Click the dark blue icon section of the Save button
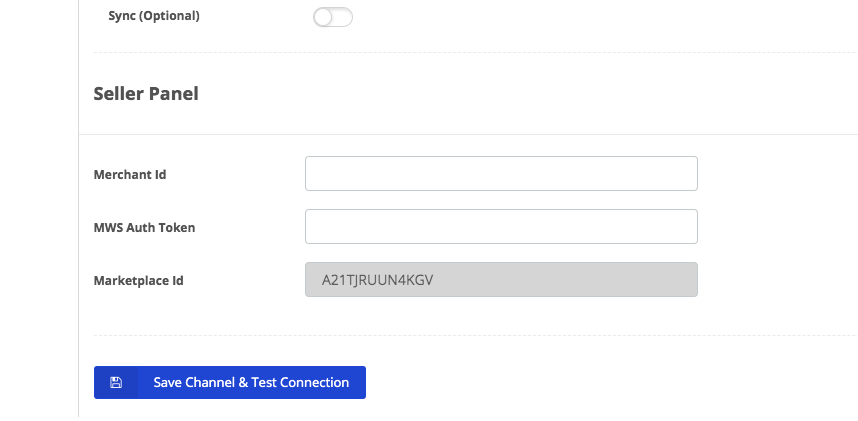 116,383
